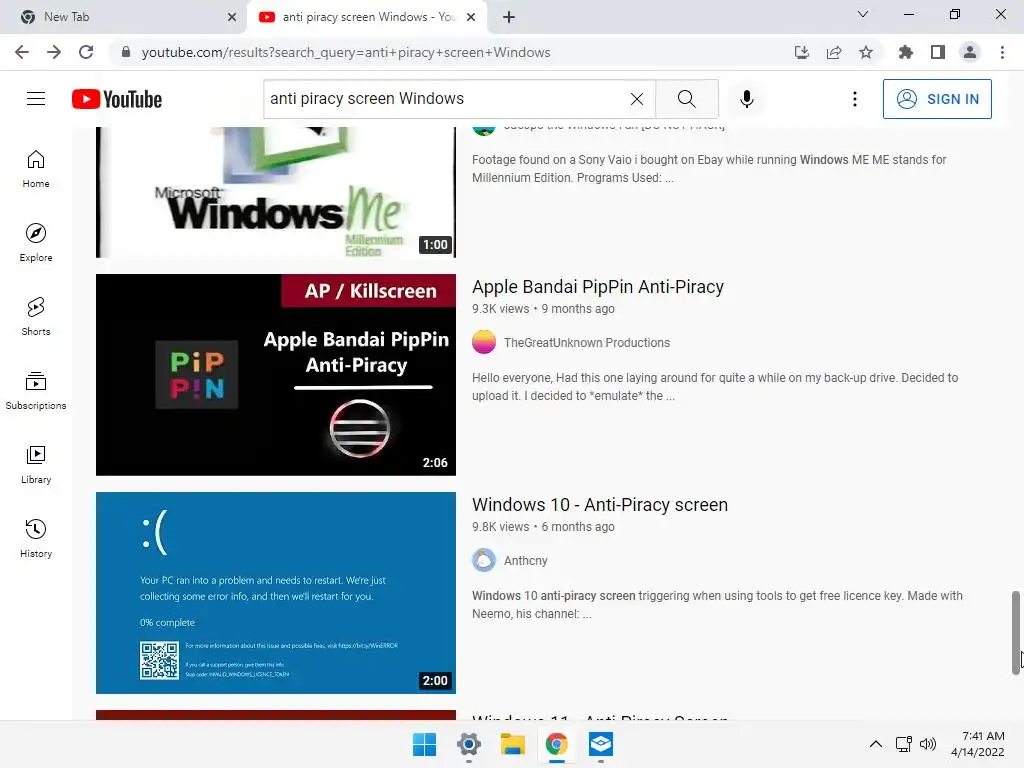
Task: Visit Anthcny channel name
Action: coord(525,561)
